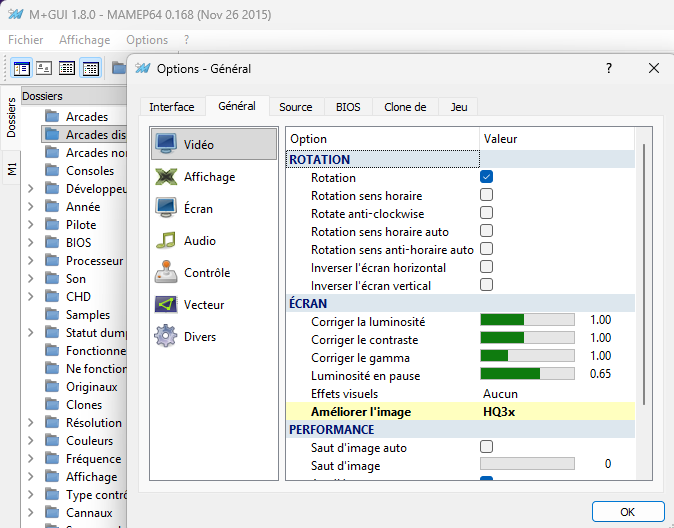Expand the BIOS folder in tree

point(30,243)
